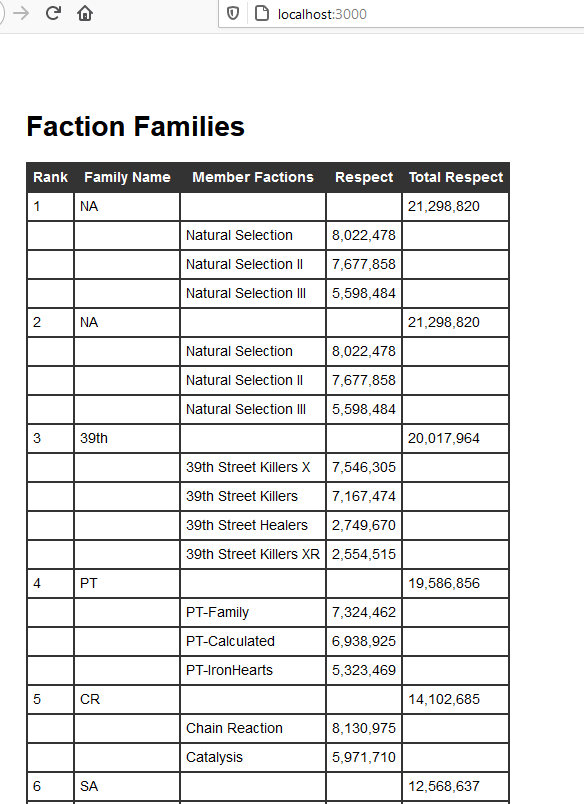Select the PT-Family faction cell
Screen dimensions: 584x804
click(253, 612)
